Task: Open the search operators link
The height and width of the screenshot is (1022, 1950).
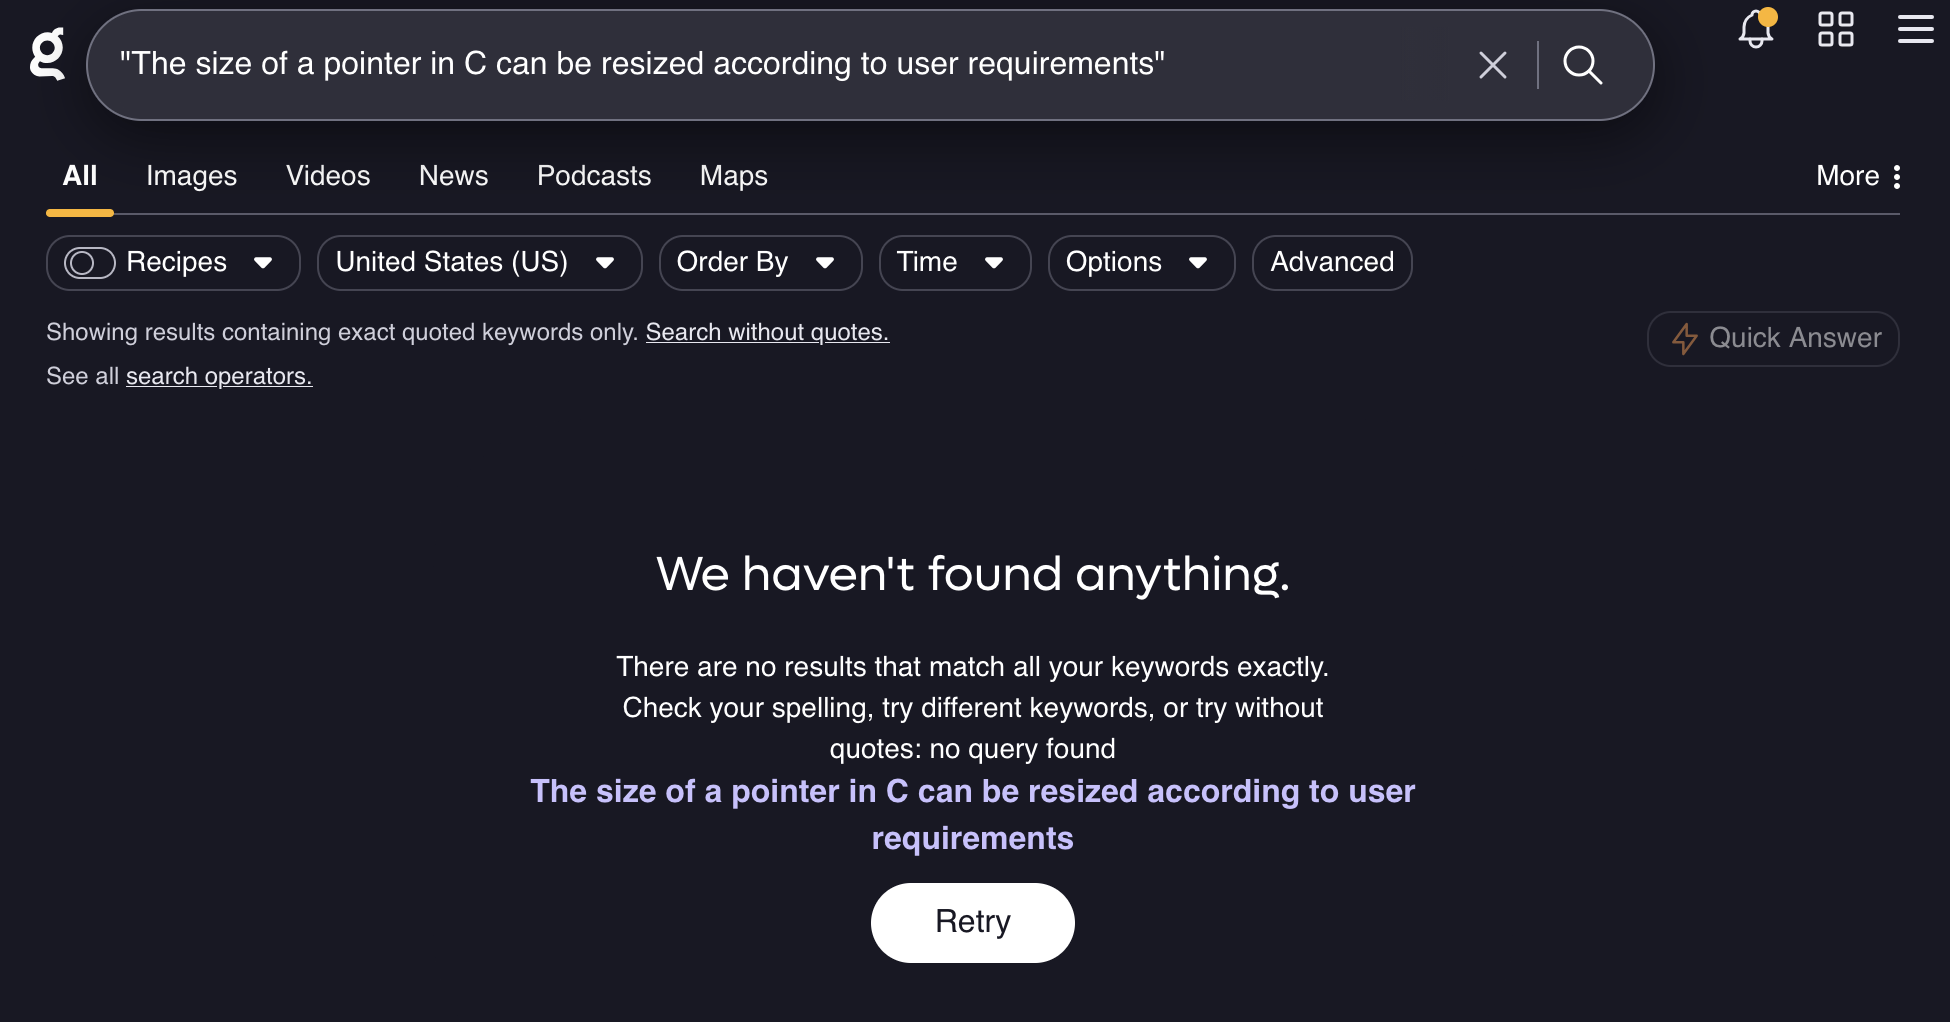Action: click(x=219, y=376)
